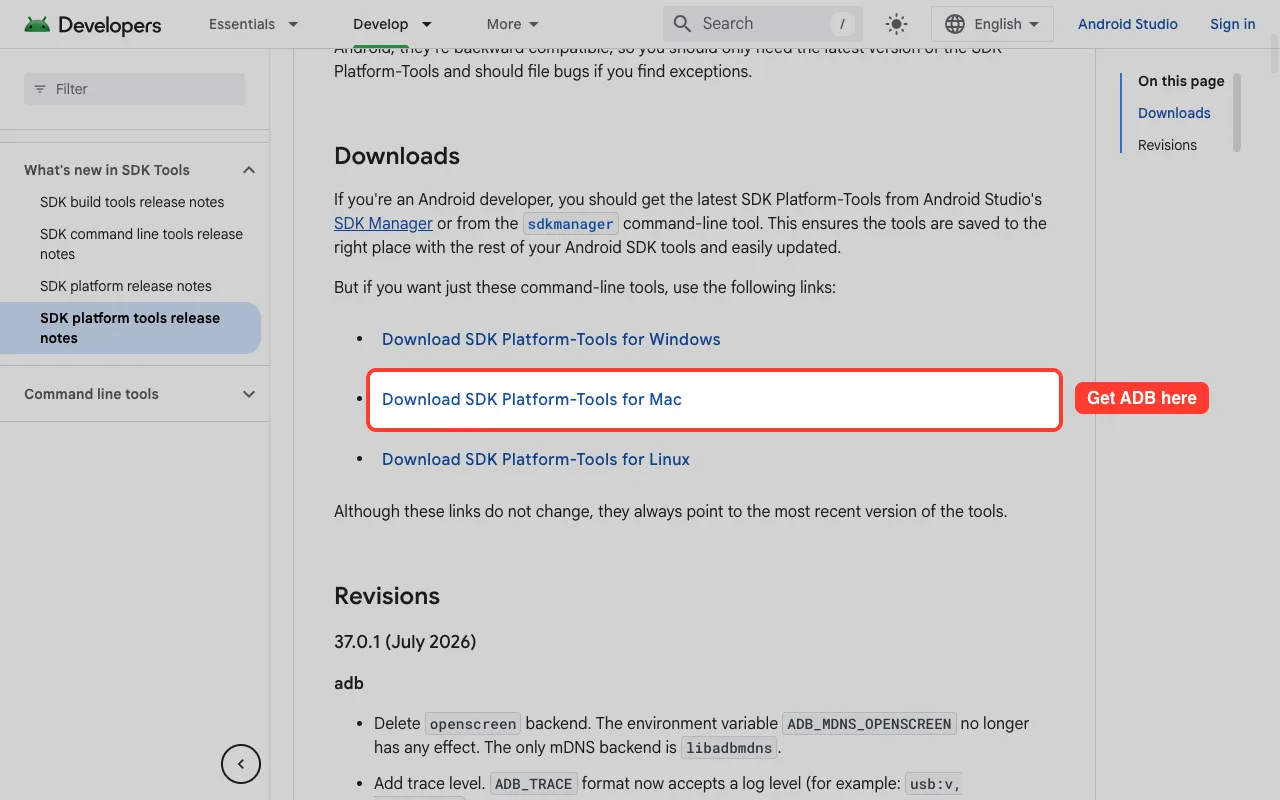Click the Sign in link
The width and height of the screenshot is (1280, 800).
tap(1232, 24)
